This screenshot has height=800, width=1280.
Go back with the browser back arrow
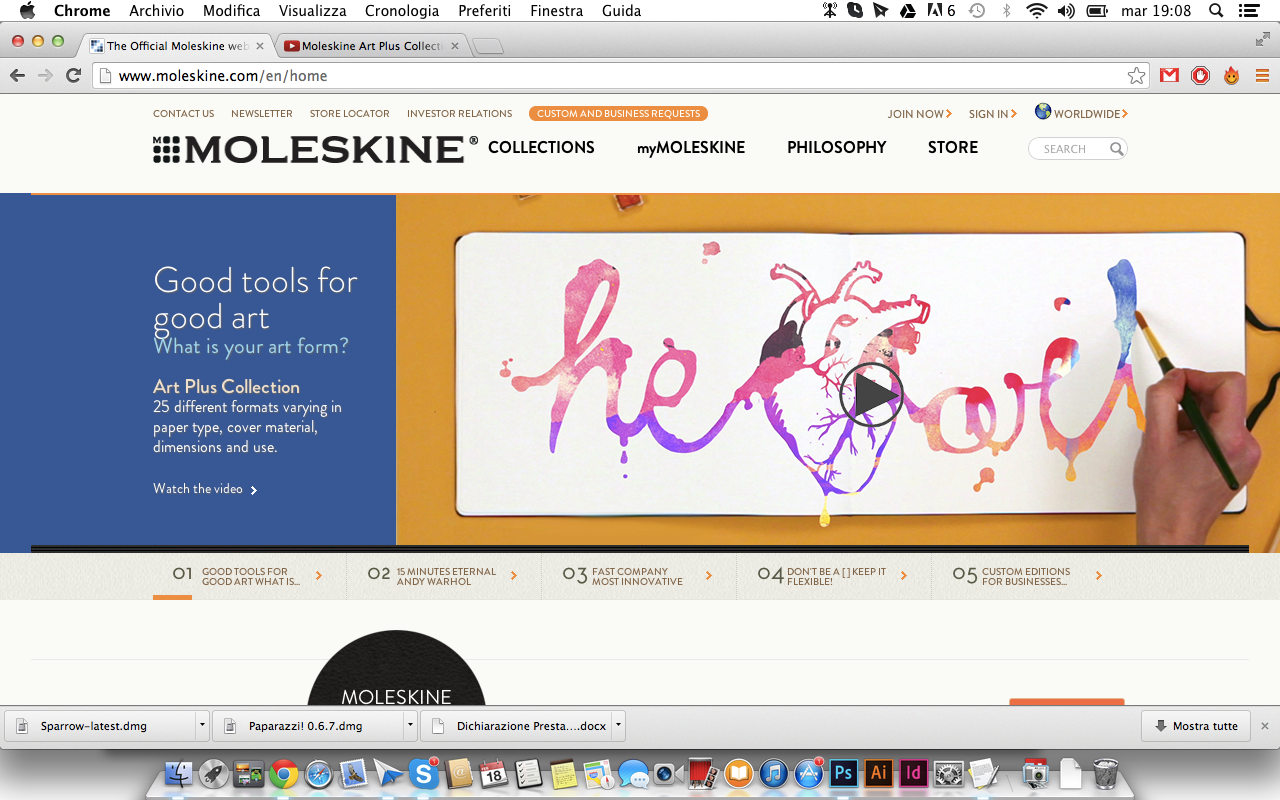tap(17, 75)
